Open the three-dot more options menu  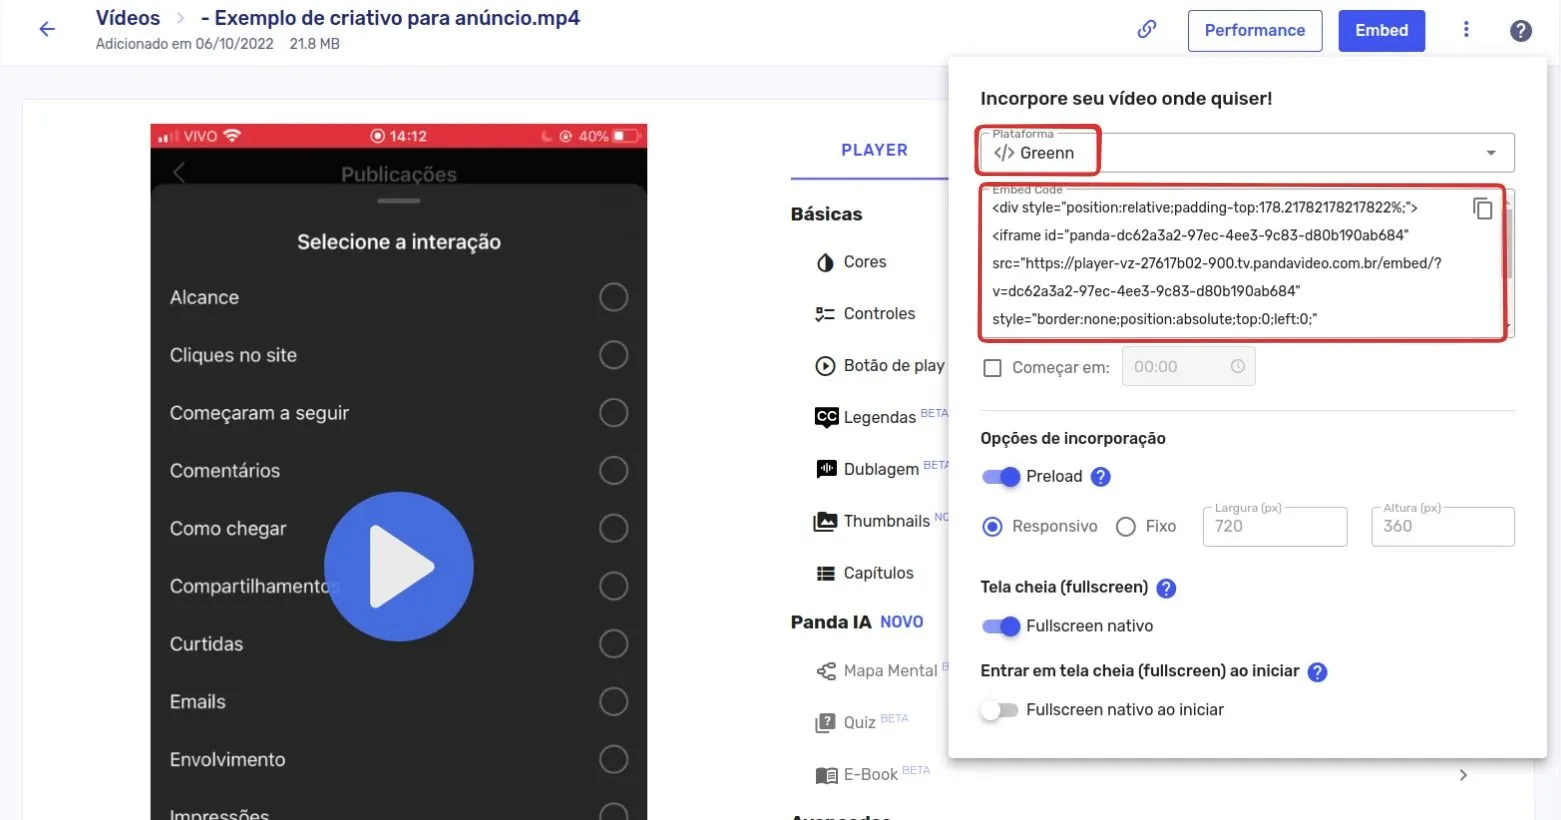[x=1466, y=30]
